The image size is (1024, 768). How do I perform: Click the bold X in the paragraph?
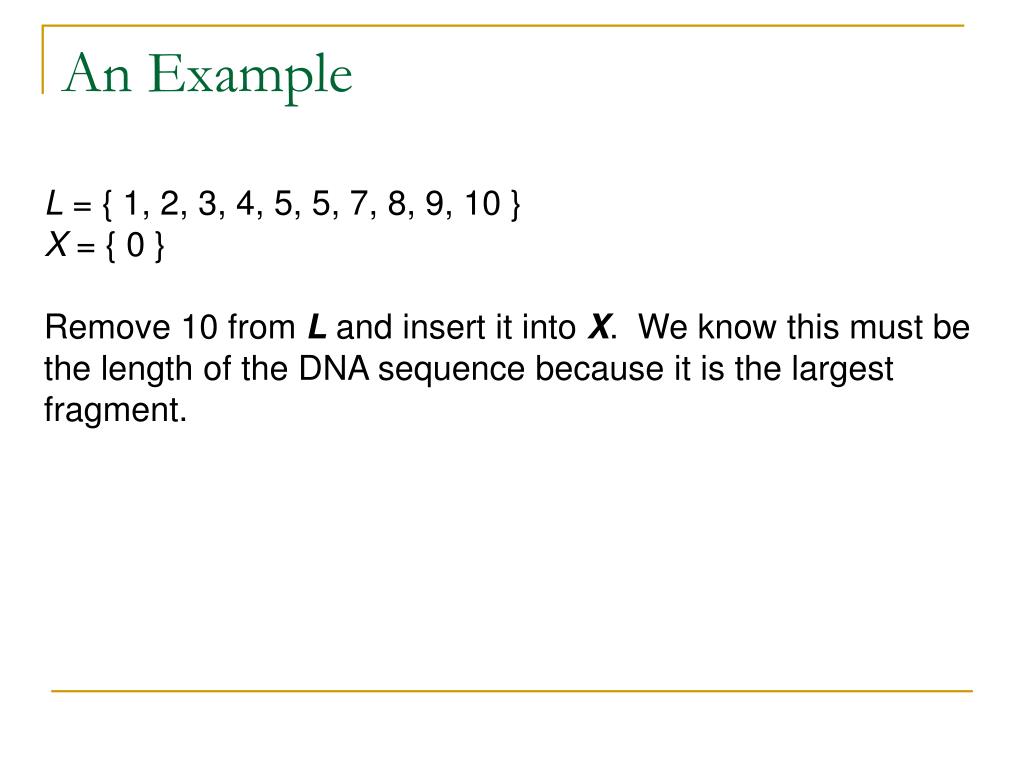pos(599,327)
